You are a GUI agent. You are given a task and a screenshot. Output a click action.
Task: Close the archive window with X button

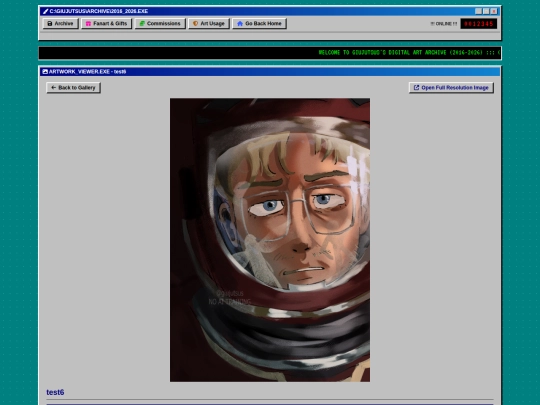coord(494,11)
